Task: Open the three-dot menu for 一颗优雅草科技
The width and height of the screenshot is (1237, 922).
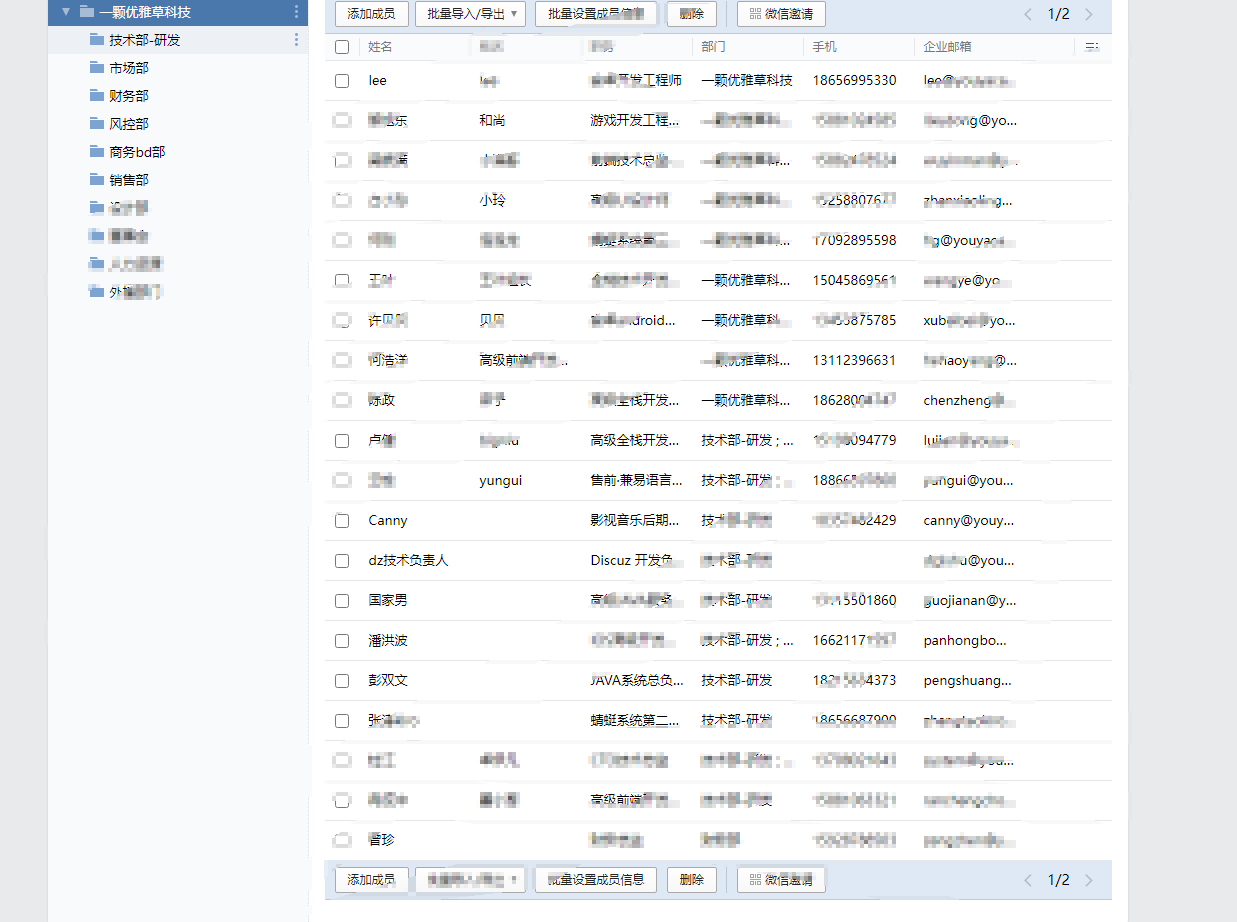Action: coord(296,12)
